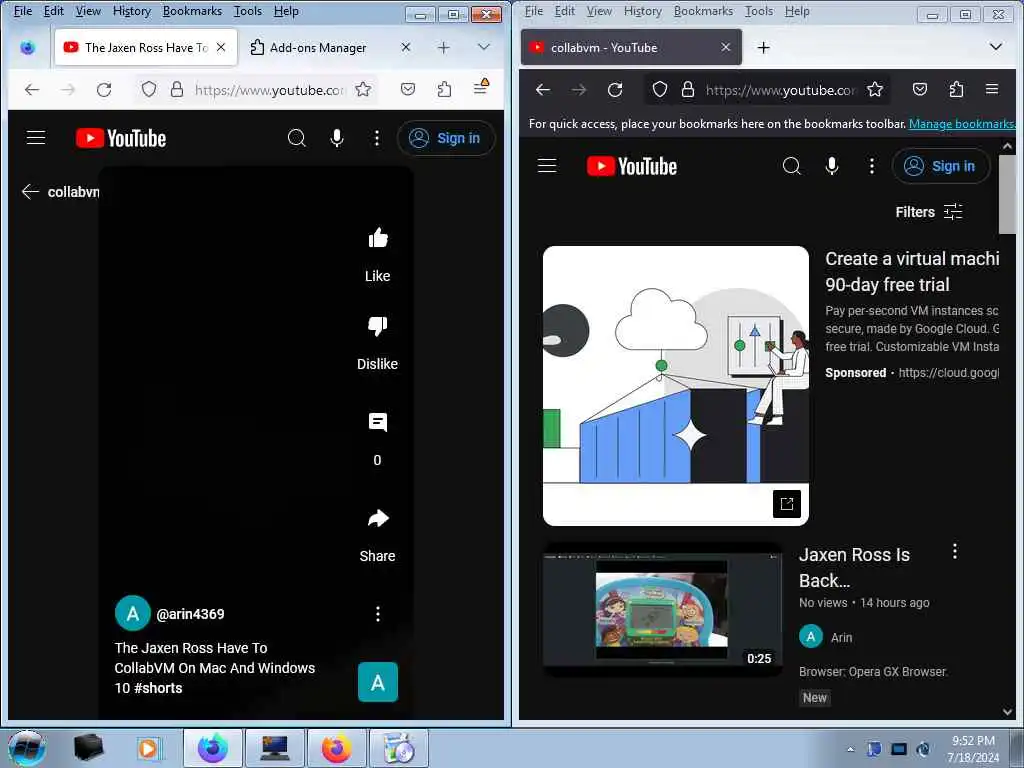
Task: Open YouTube guide menu in left window
Action: 36,138
